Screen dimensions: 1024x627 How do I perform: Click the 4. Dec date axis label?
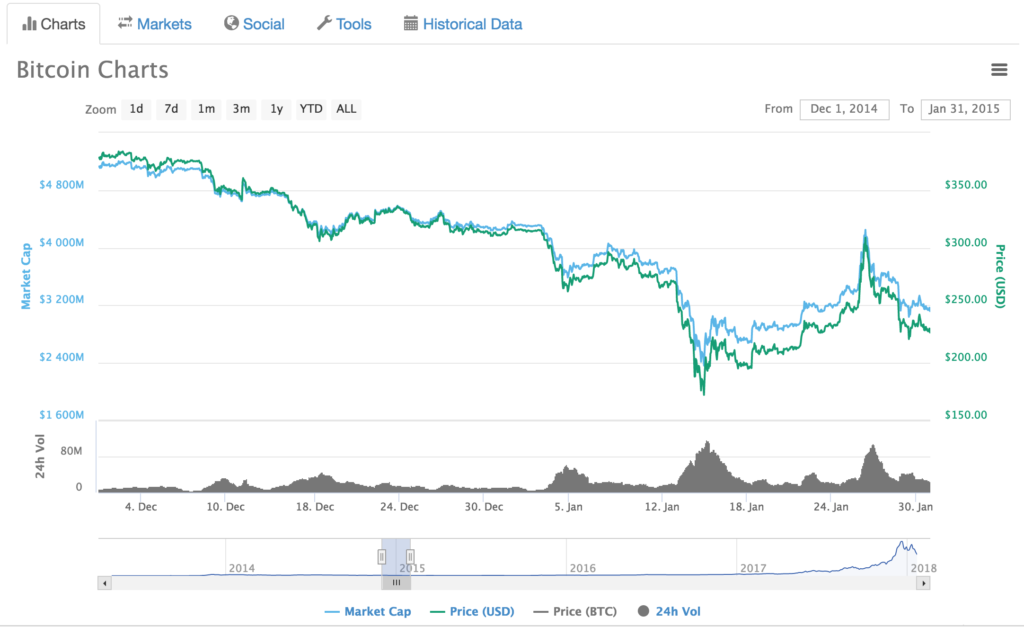click(x=141, y=507)
